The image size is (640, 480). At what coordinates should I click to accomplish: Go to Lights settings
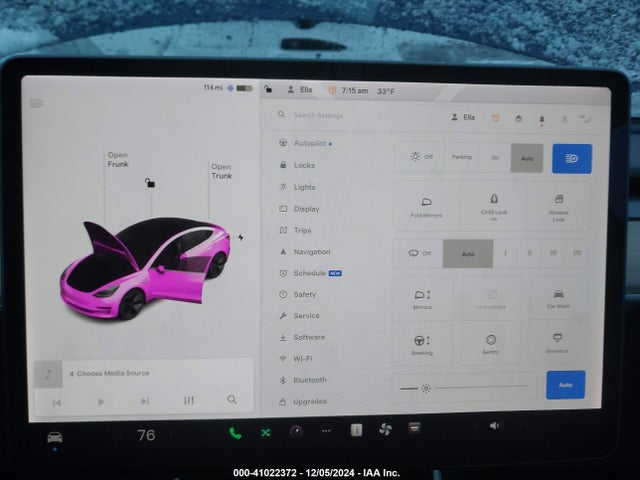(297, 187)
